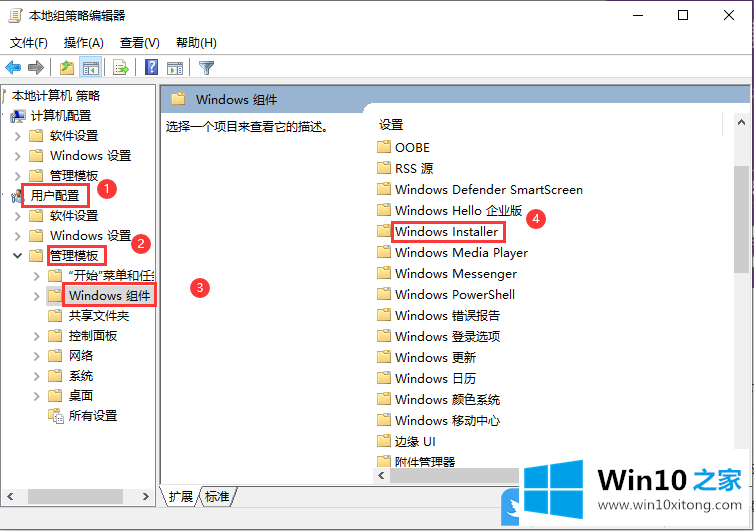Screen dimensions: 754x531
Task: Expand 软件设置 under 用户配置
Action: 18,216
